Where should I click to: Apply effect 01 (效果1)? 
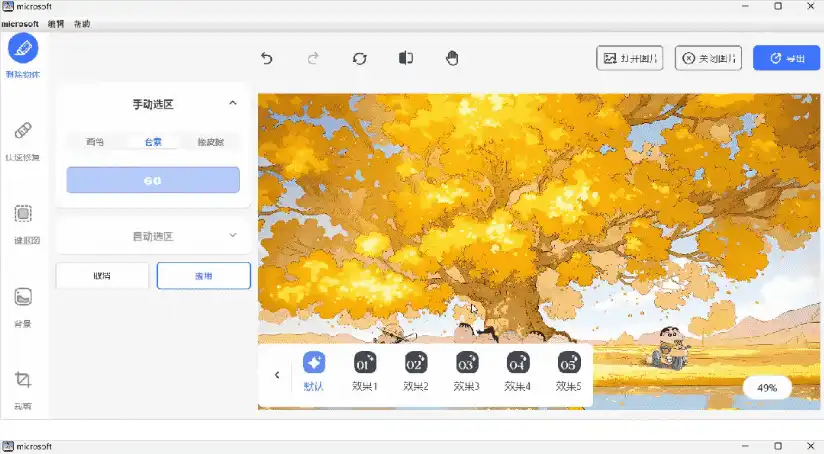tap(365, 372)
